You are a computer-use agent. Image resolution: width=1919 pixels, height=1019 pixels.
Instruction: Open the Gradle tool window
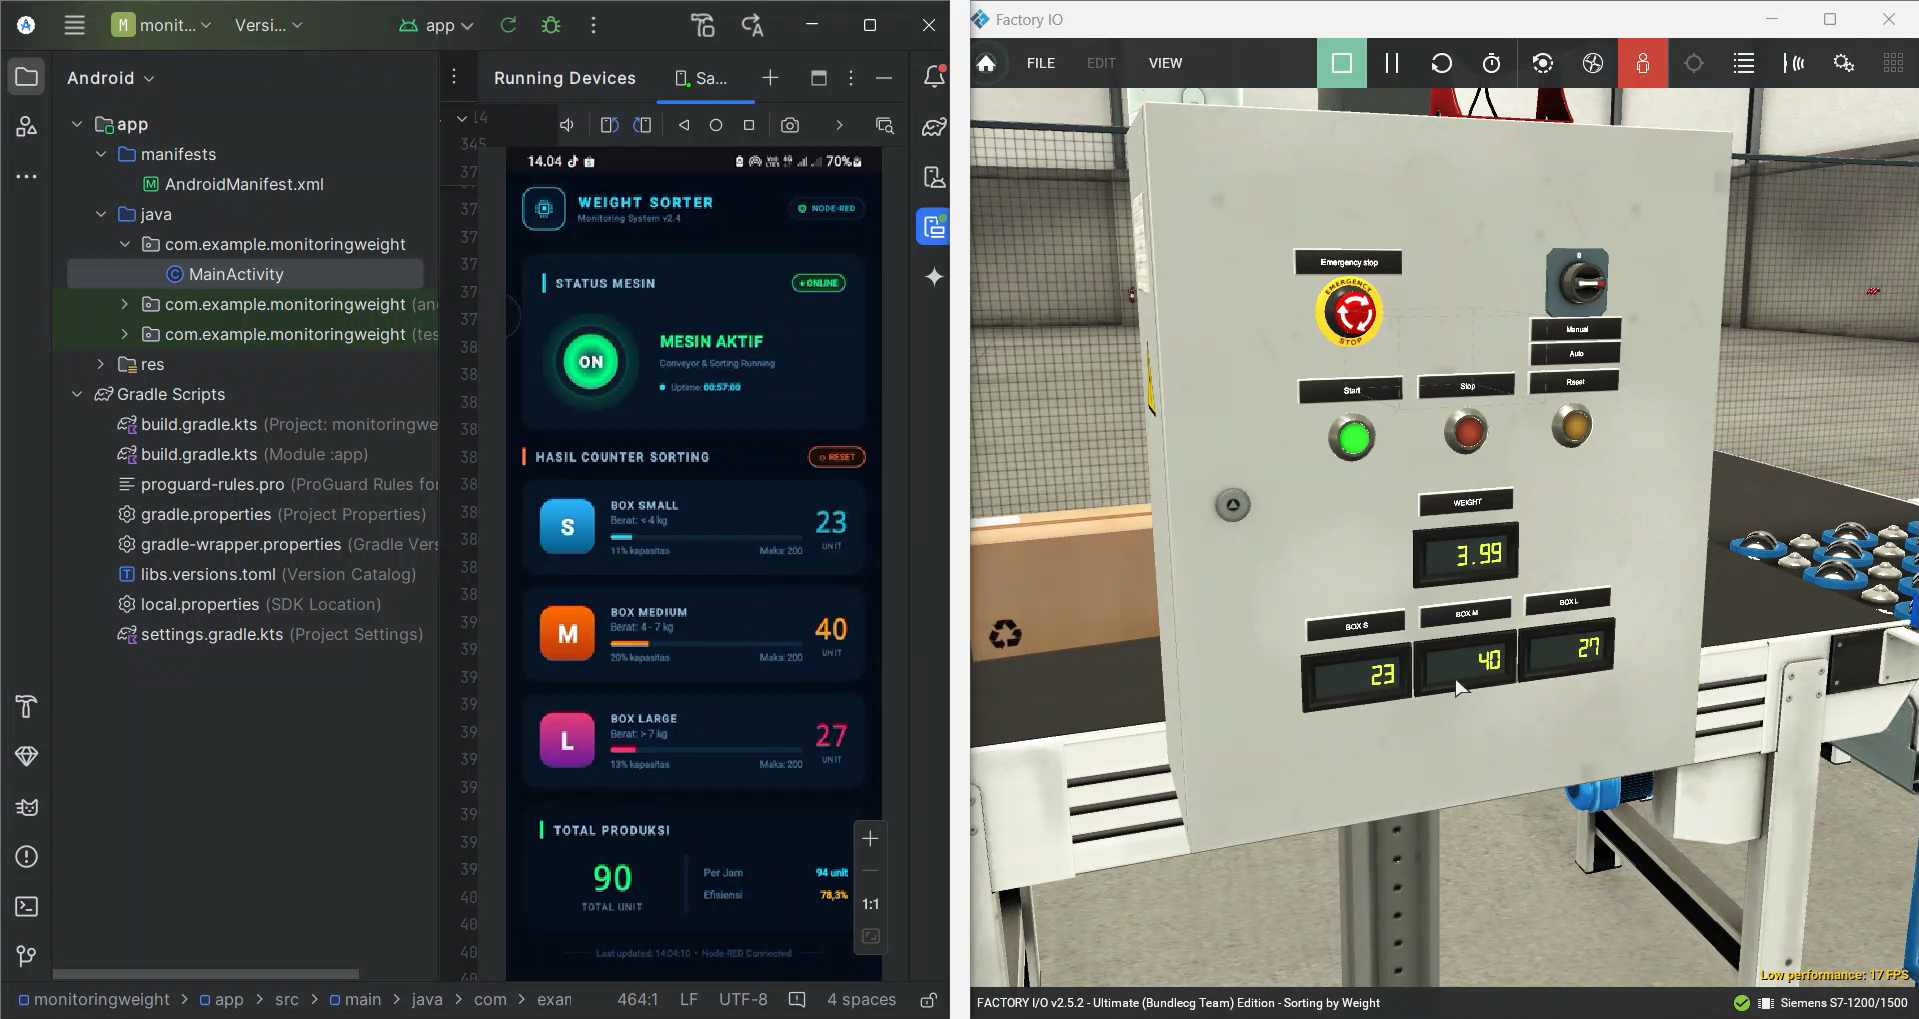934,127
